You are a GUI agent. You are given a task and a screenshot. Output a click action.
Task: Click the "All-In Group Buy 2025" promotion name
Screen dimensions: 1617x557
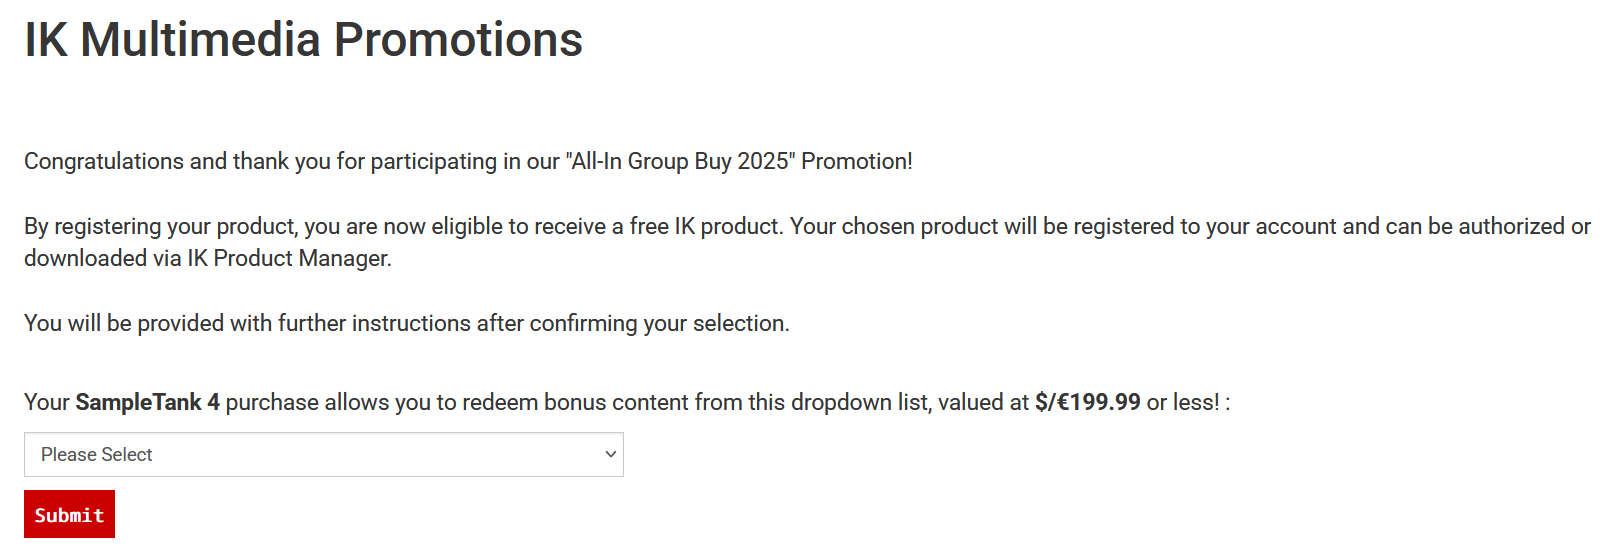pos(679,162)
